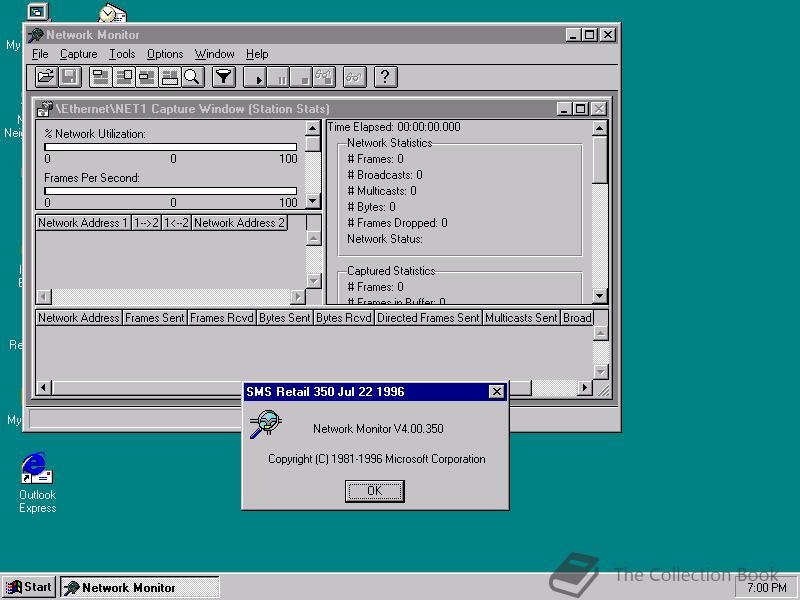This screenshot has height=600, width=800.
Task: Click the station pane scroll right arrow
Action: (585, 388)
